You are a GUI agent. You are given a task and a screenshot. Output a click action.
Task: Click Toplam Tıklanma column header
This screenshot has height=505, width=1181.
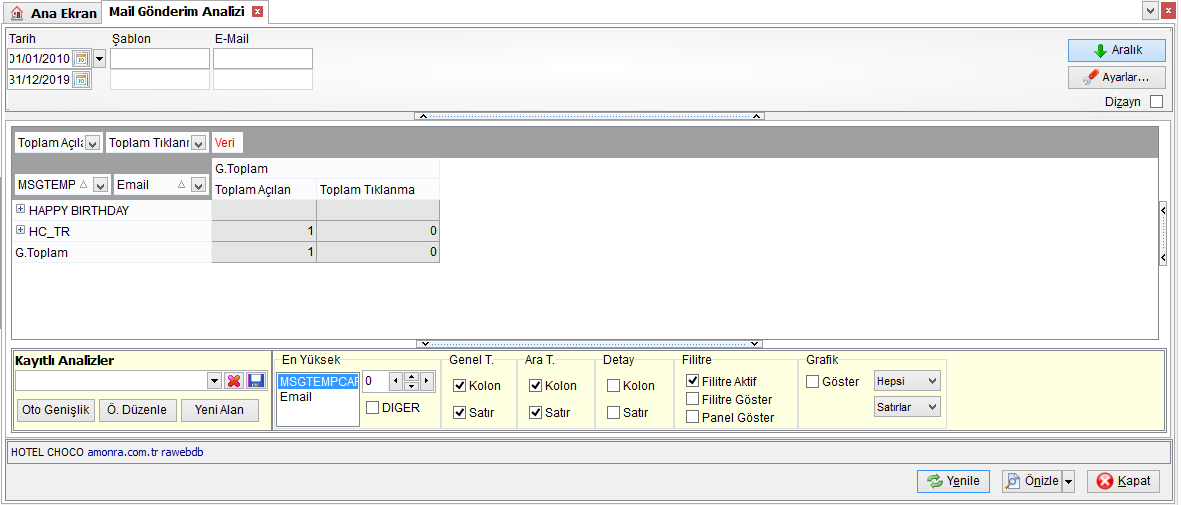click(x=378, y=189)
